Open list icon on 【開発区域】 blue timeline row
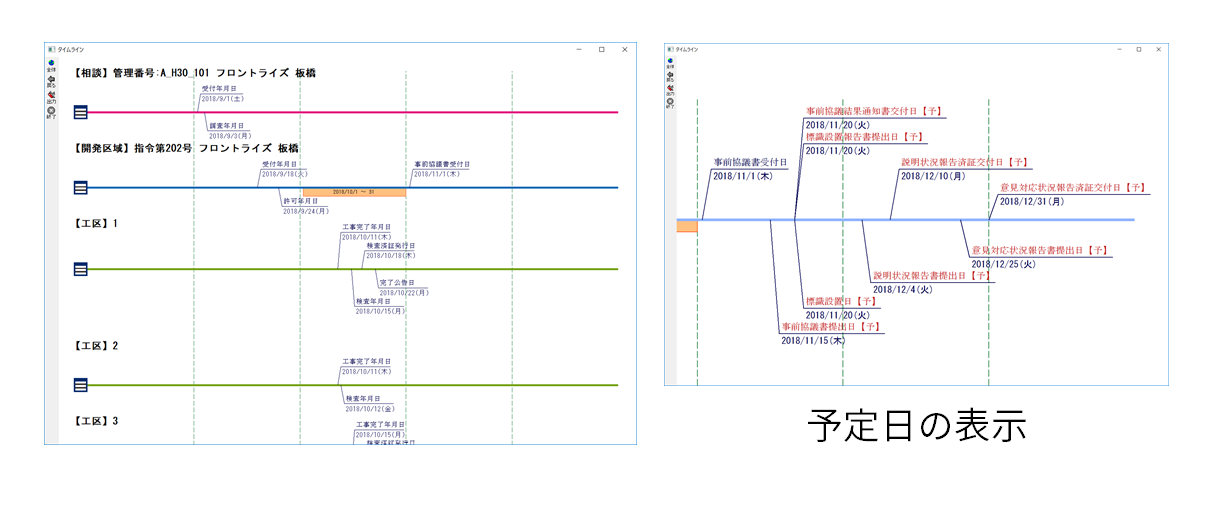 [81, 187]
